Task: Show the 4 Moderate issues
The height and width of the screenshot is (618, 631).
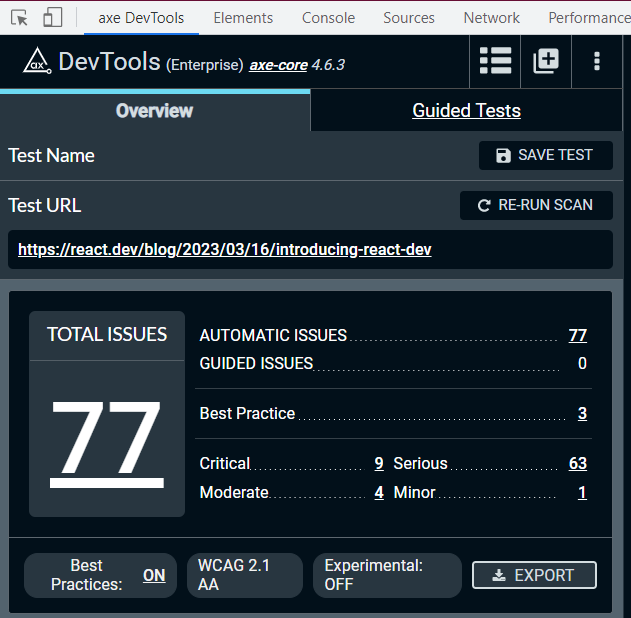Action: coord(379,492)
